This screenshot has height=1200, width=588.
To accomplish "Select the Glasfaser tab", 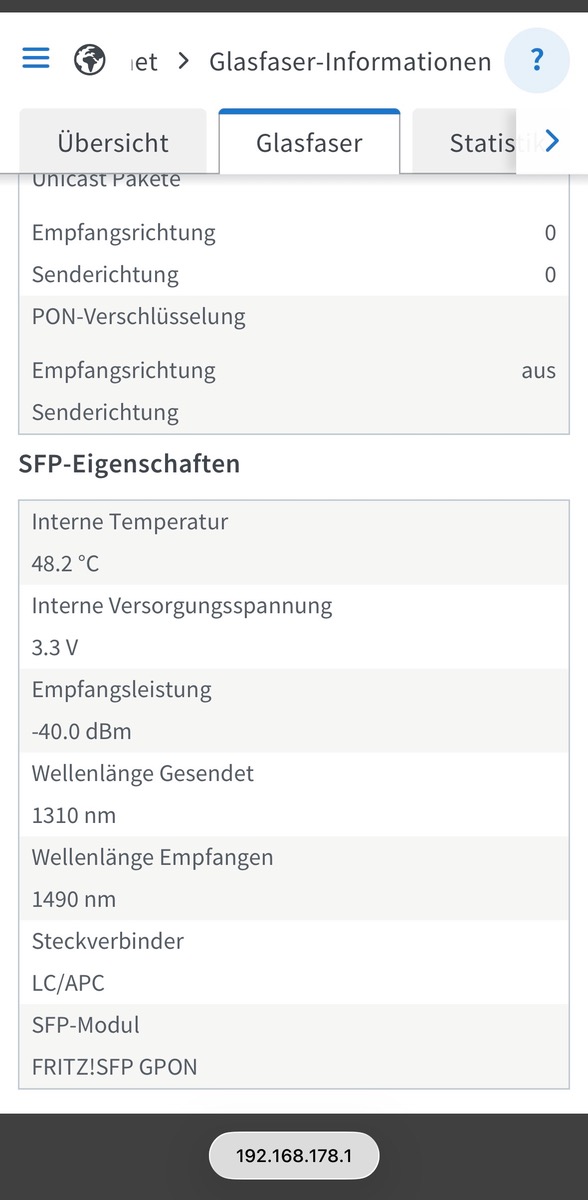I will pos(309,142).
